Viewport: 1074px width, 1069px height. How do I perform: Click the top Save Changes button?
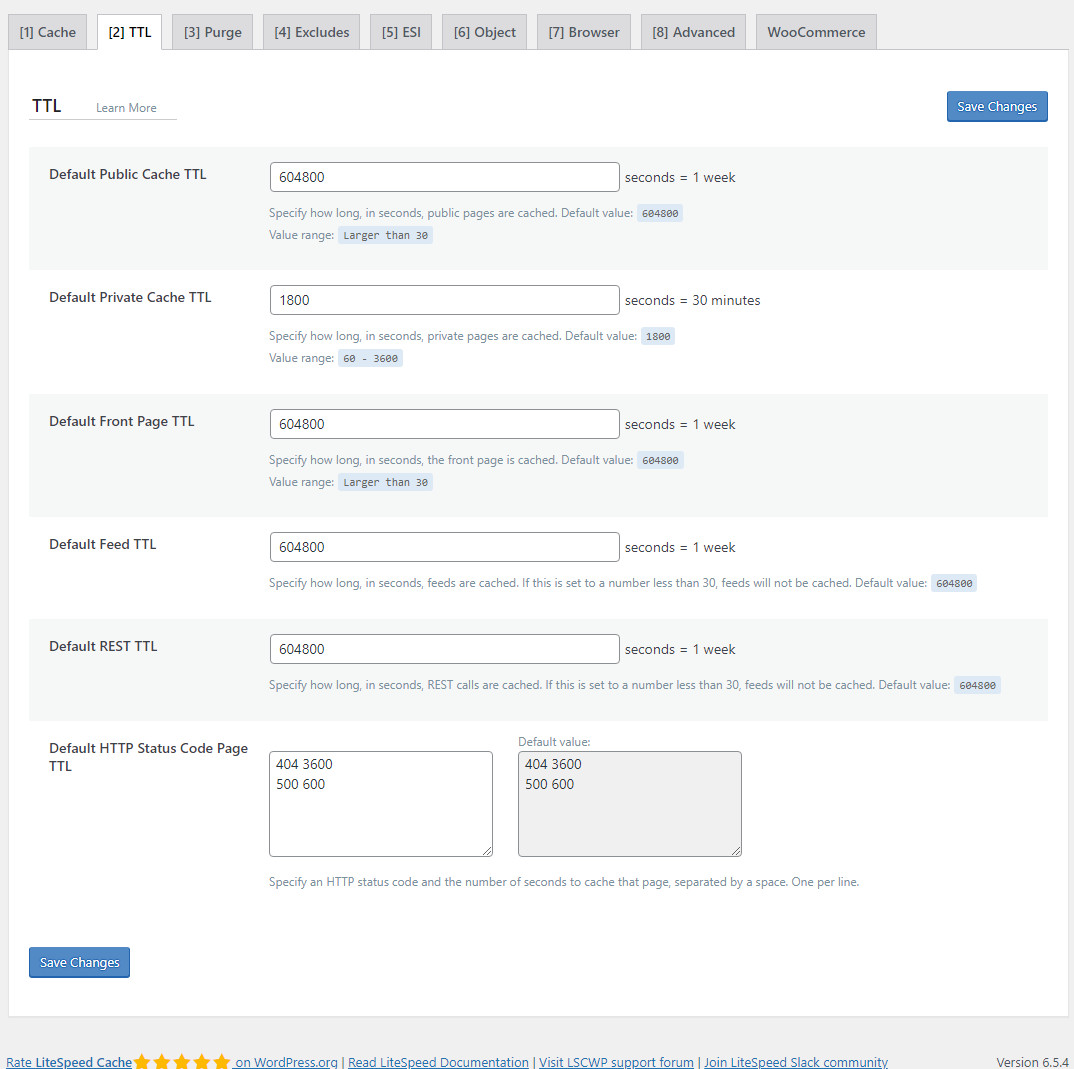tap(997, 106)
